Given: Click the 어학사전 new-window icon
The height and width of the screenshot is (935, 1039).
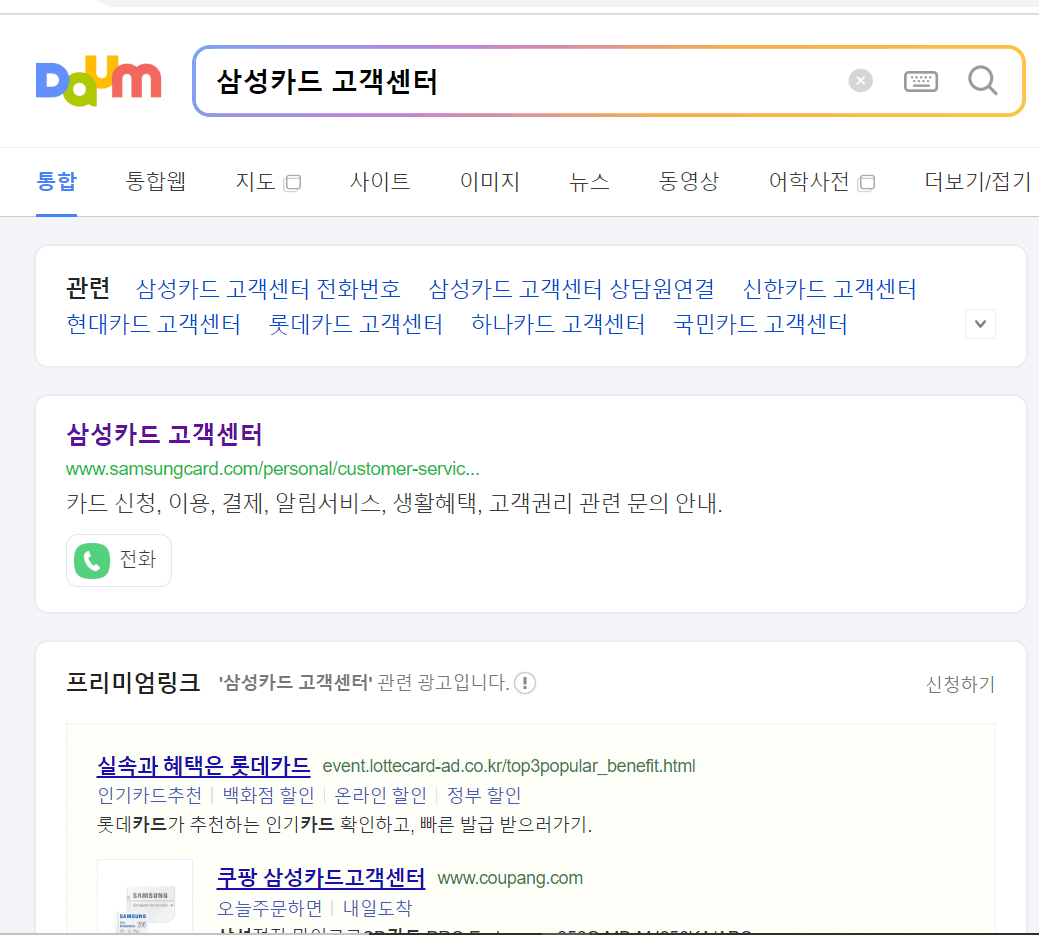Looking at the screenshot, I should coord(866,183).
